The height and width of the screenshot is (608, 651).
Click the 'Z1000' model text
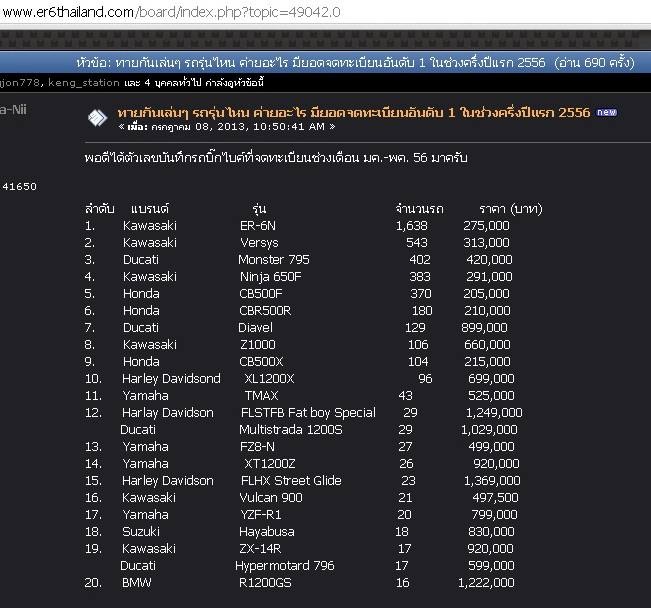point(258,345)
